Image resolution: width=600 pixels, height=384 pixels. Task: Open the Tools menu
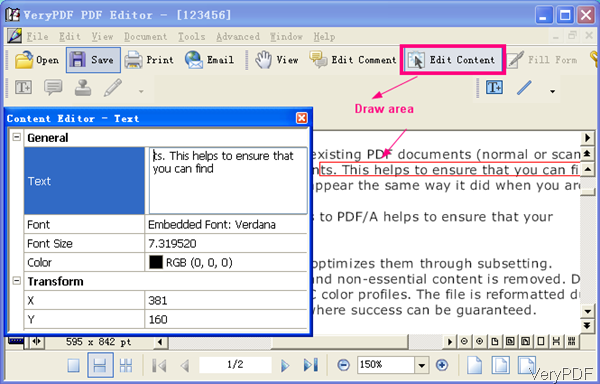(192, 37)
